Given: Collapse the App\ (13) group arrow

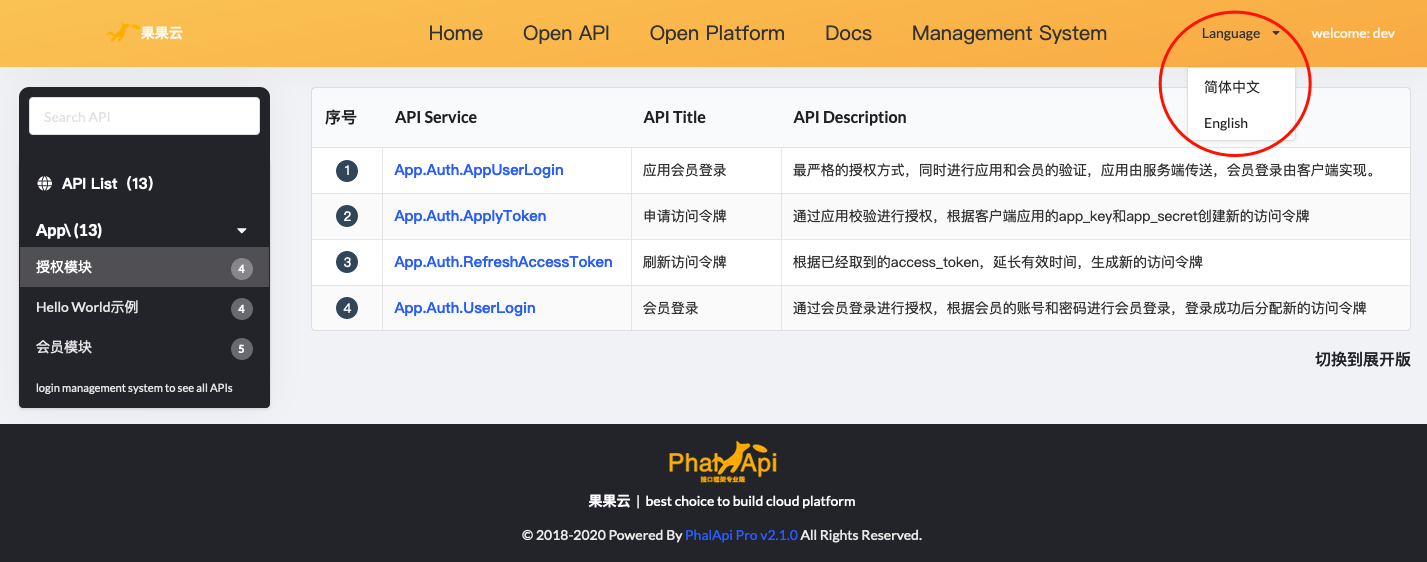Looking at the screenshot, I should 241,231.
